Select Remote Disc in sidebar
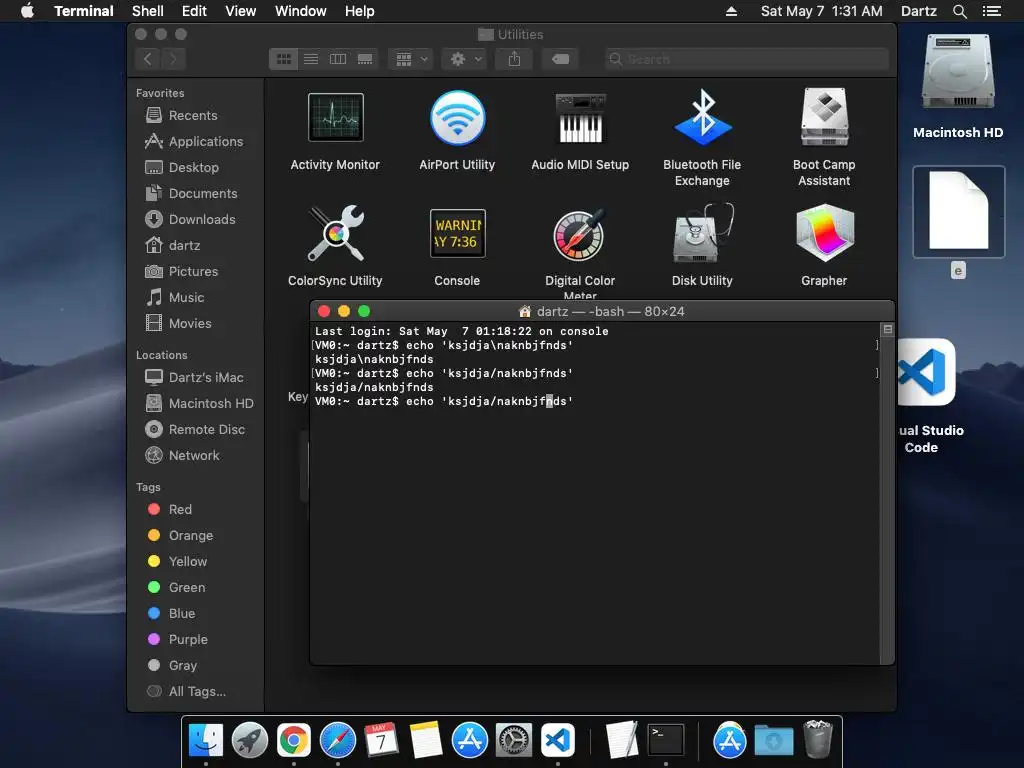Image resolution: width=1024 pixels, height=768 pixels. click(x=195, y=430)
